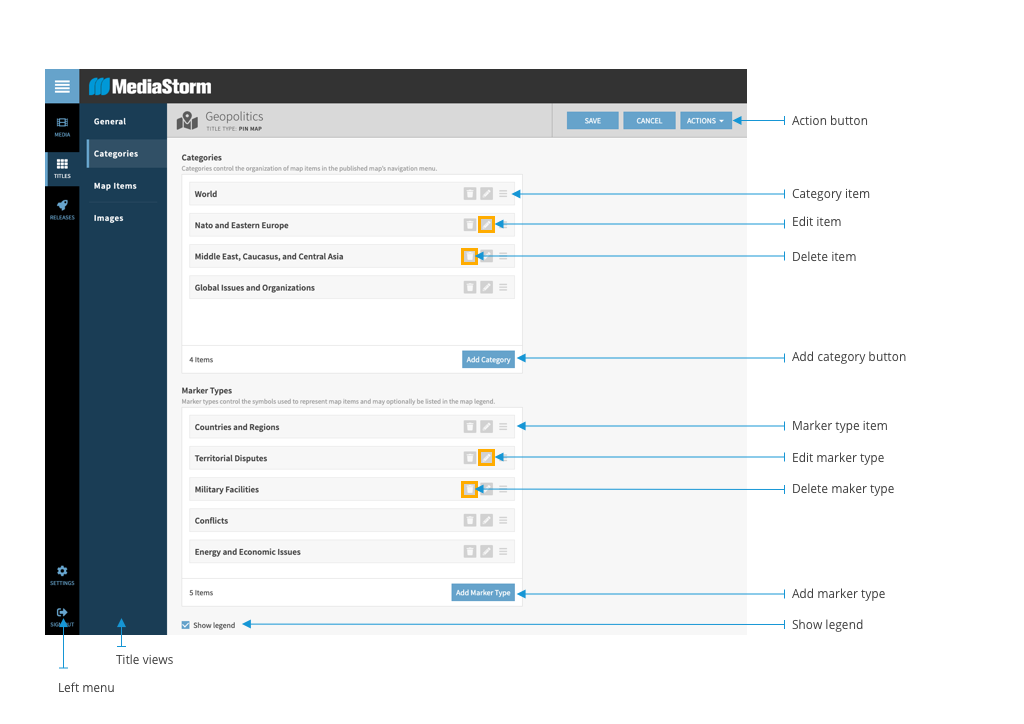Screen dimensions: 1024x724
Task: Click drag handle for Global Issues and Organizations
Action: click(503, 288)
